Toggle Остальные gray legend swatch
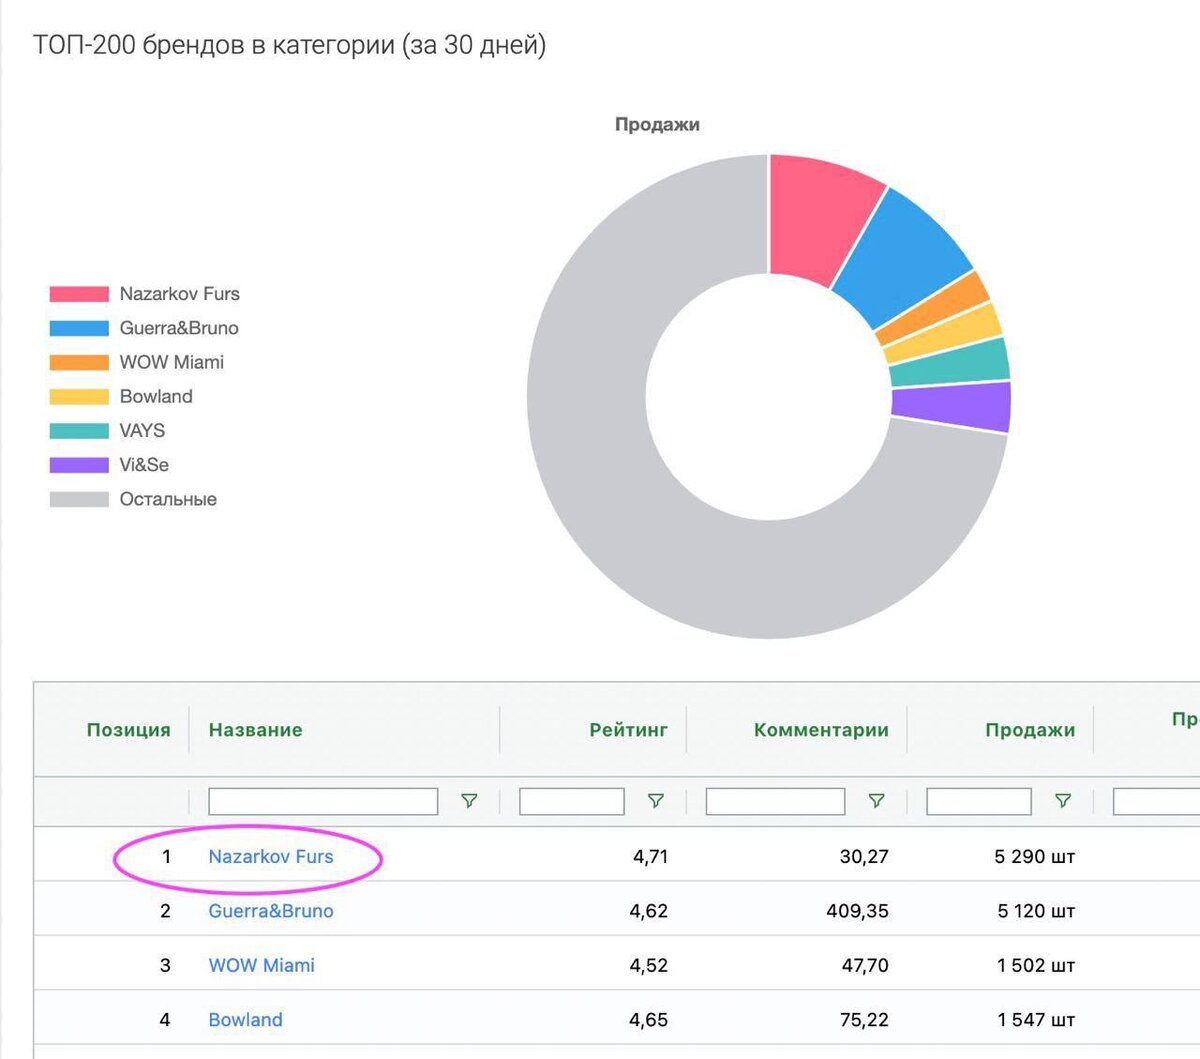This screenshot has height=1059, width=1200. coord(79,499)
